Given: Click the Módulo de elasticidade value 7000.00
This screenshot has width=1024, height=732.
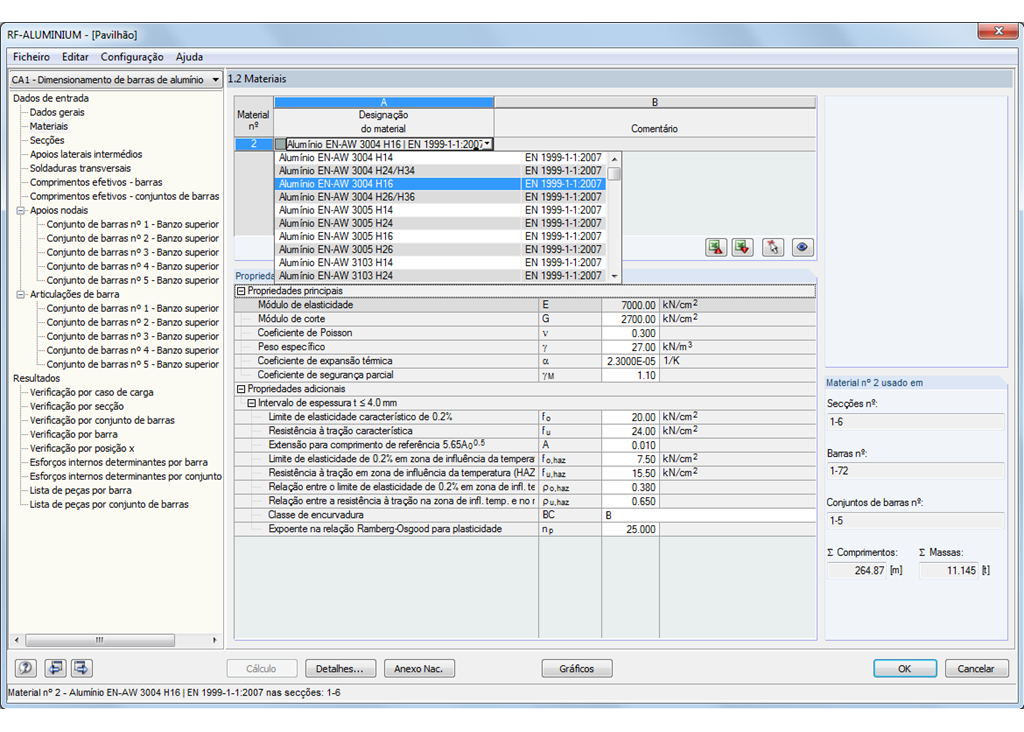Looking at the screenshot, I should pos(630,305).
